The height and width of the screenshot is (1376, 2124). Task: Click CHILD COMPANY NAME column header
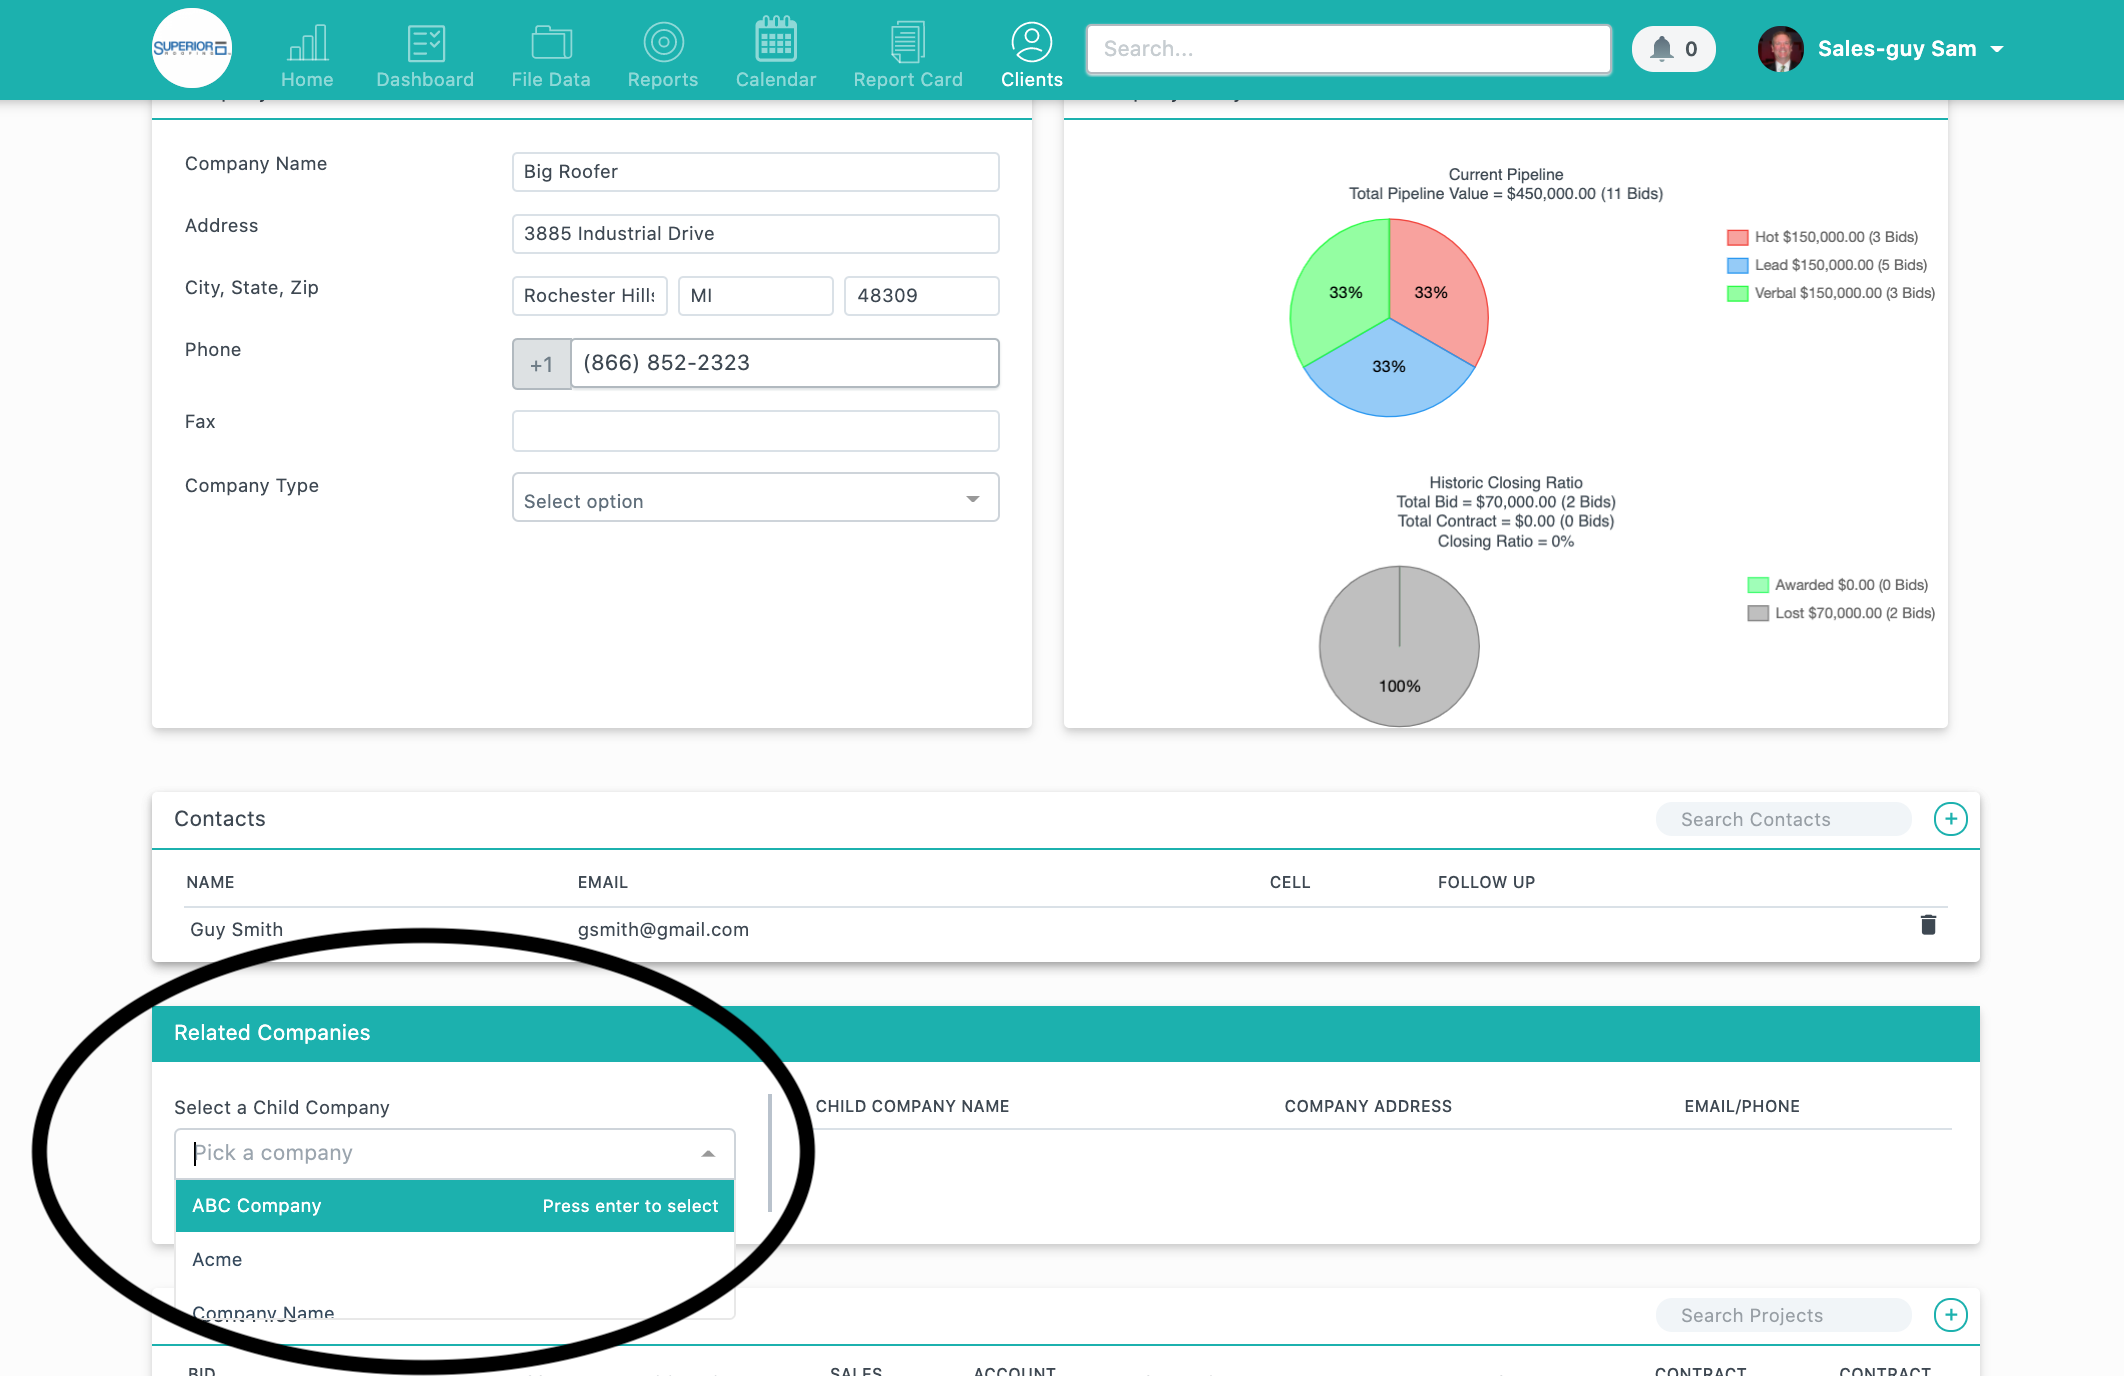tap(912, 1106)
